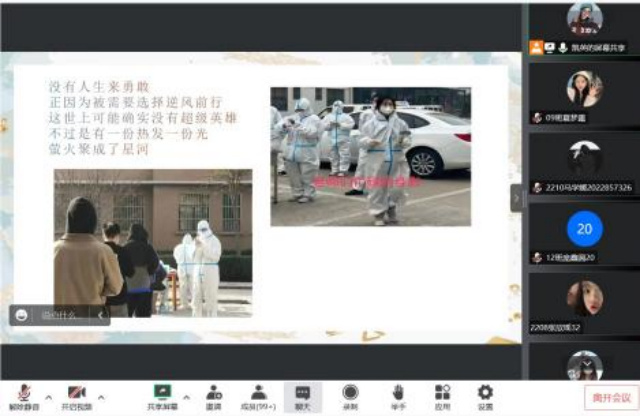The image size is (640, 416).
Task: Click the shared slide's lower-left queue photo
Action: tap(153, 243)
